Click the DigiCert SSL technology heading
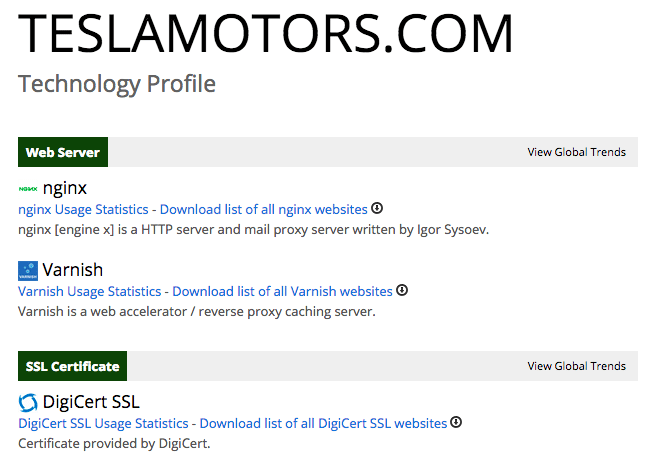The image size is (650, 460). [91, 403]
